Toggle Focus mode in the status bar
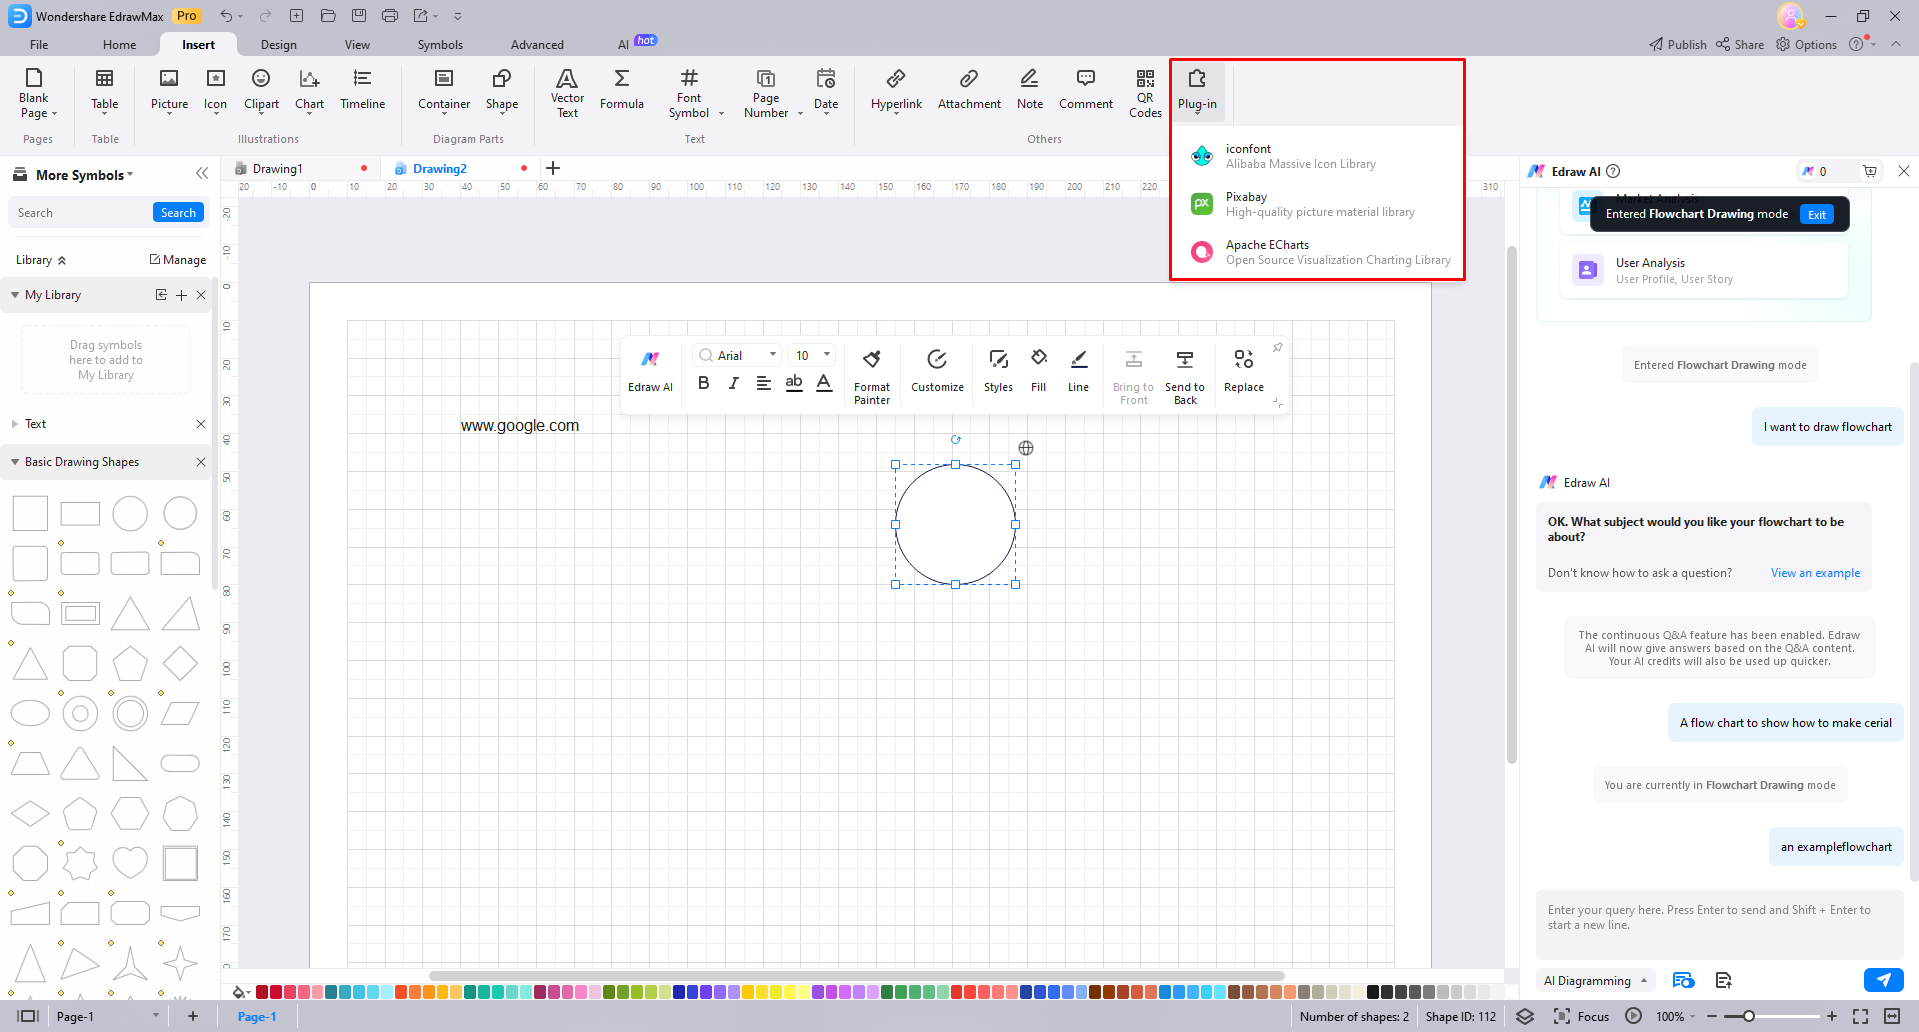Image resolution: width=1919 pixels, height=1032 pixels. 1581,1016
